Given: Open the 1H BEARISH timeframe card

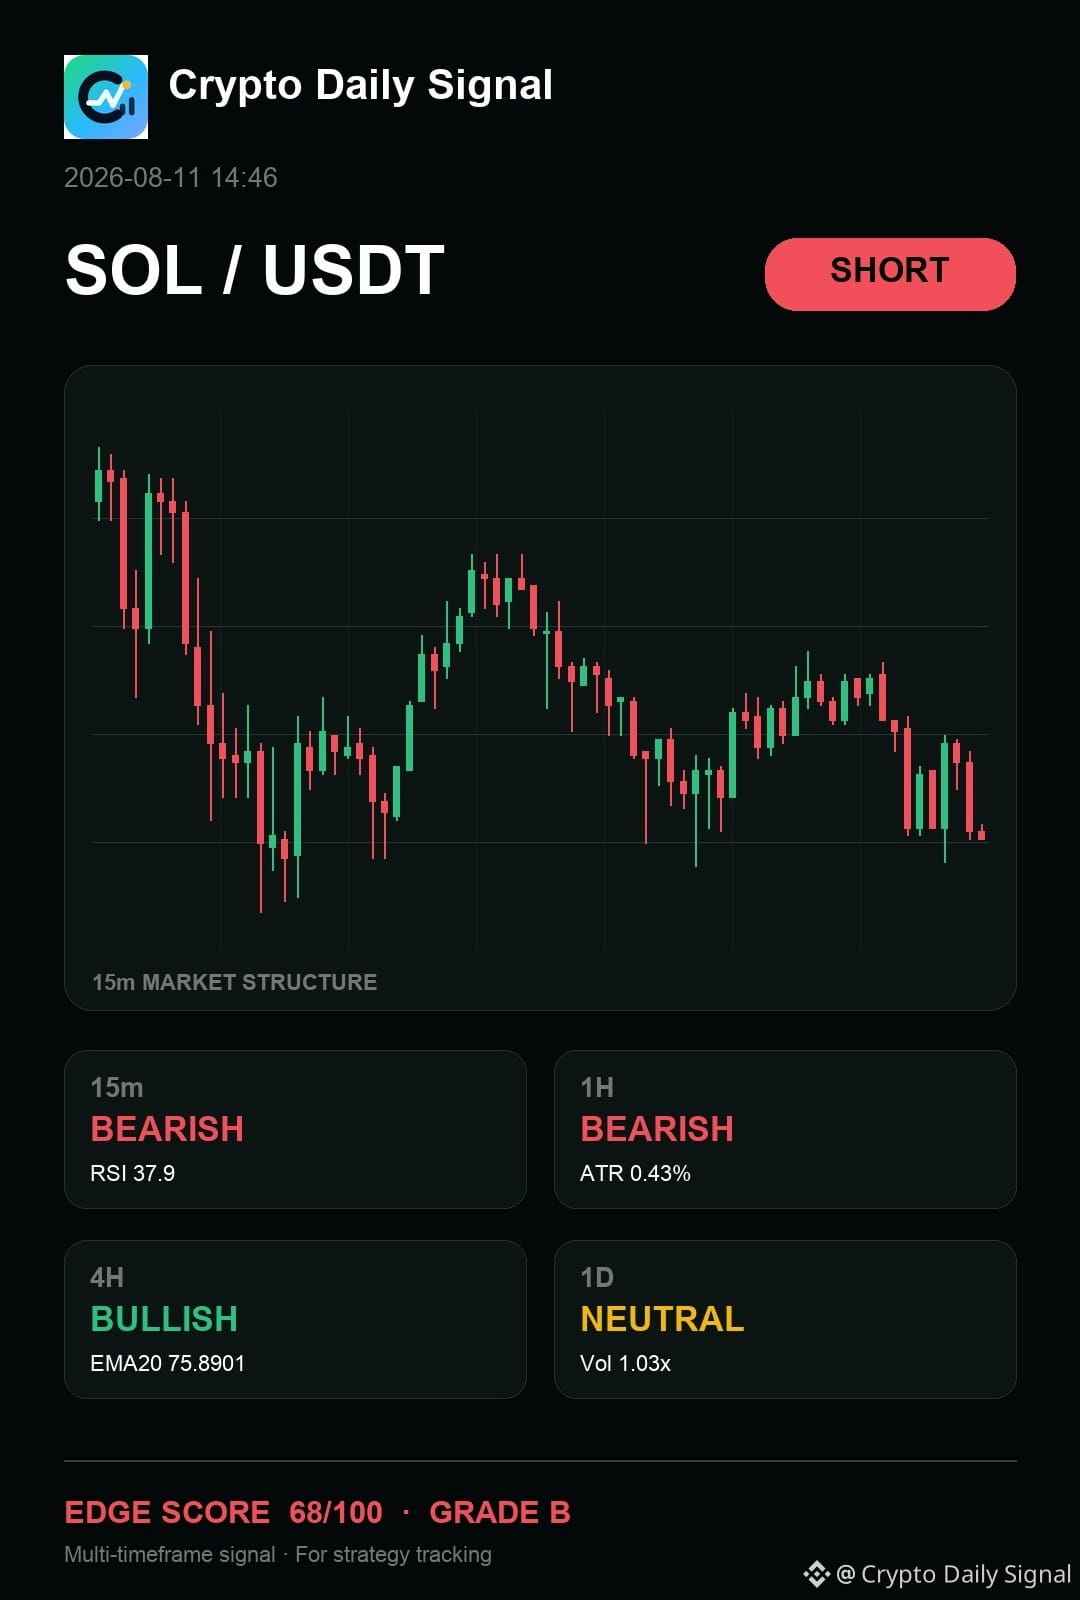Looking at the screenshot, I should point(785,1129).
